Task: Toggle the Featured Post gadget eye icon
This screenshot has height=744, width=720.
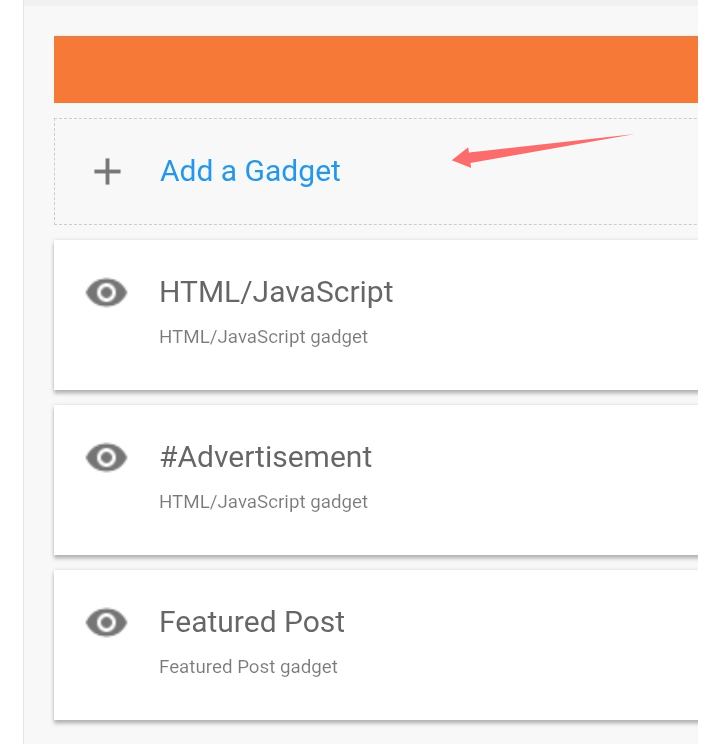Action: click(x=106, y=622)
